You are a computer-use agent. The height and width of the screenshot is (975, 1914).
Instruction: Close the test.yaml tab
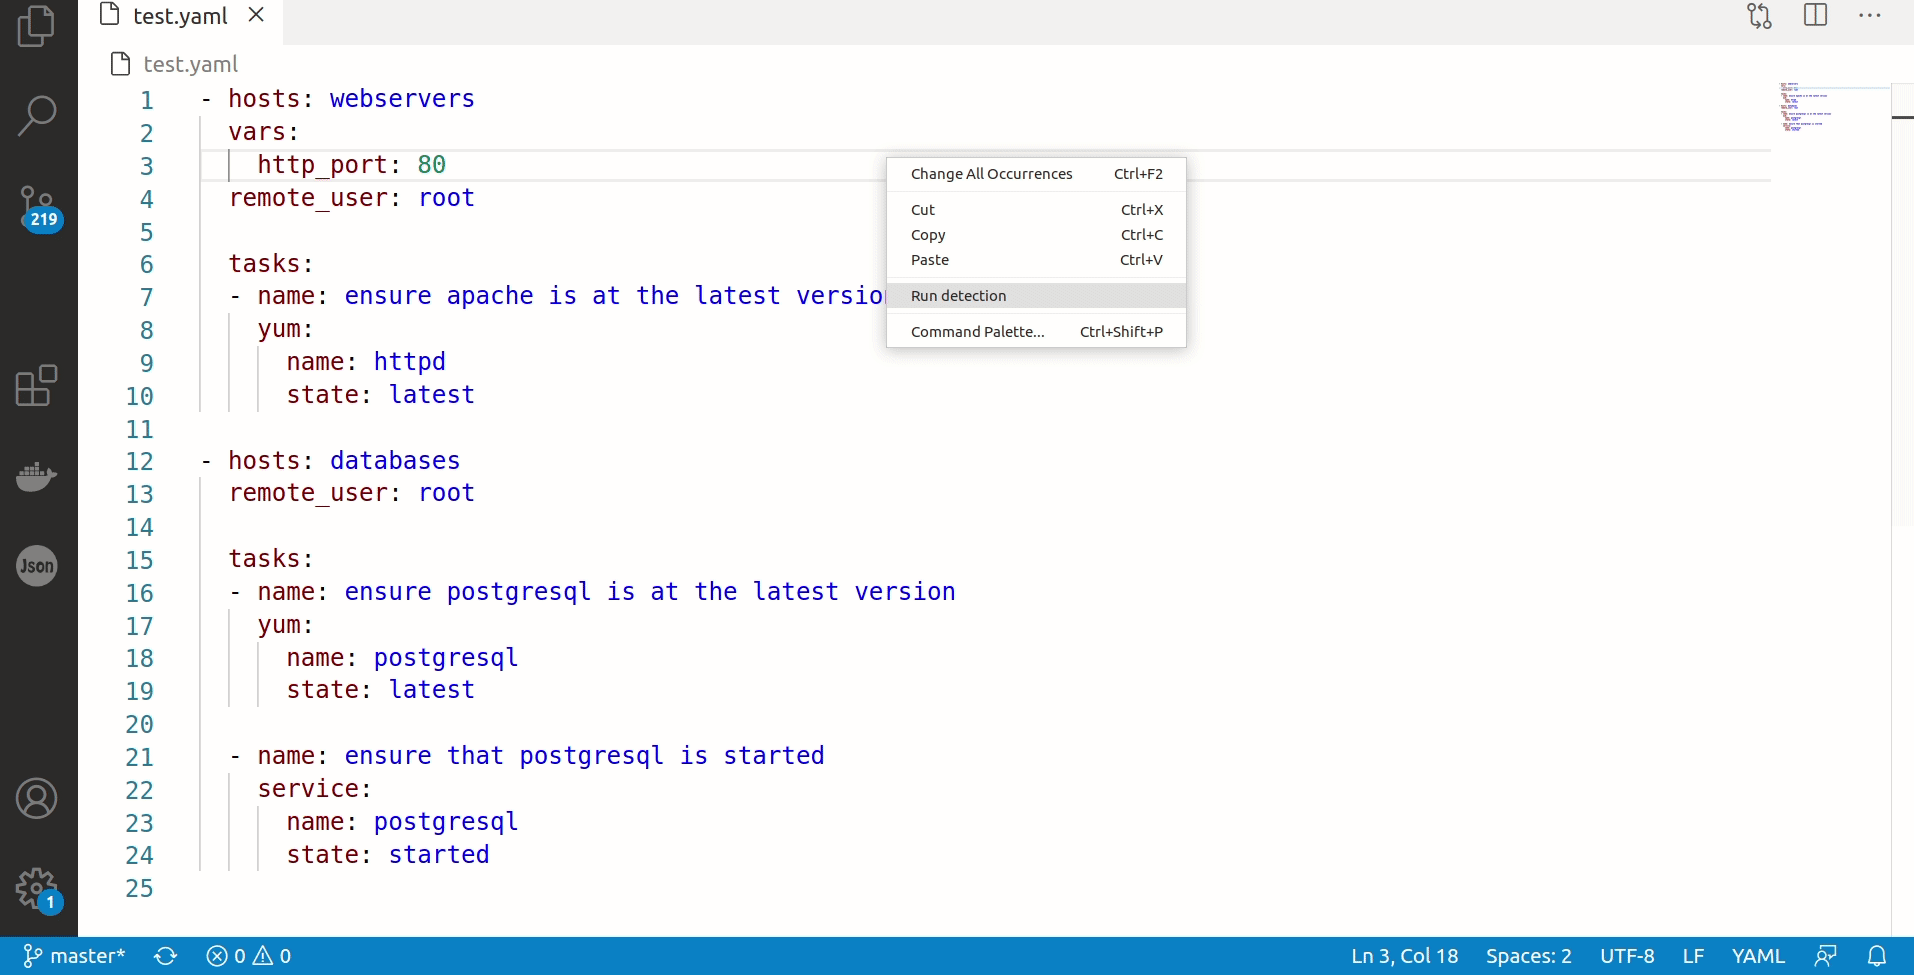coord(256,15)
